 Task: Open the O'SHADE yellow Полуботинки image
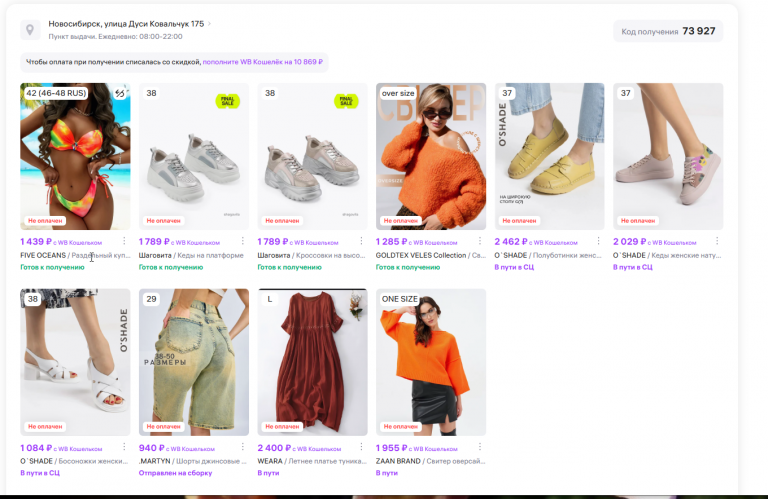549,156
